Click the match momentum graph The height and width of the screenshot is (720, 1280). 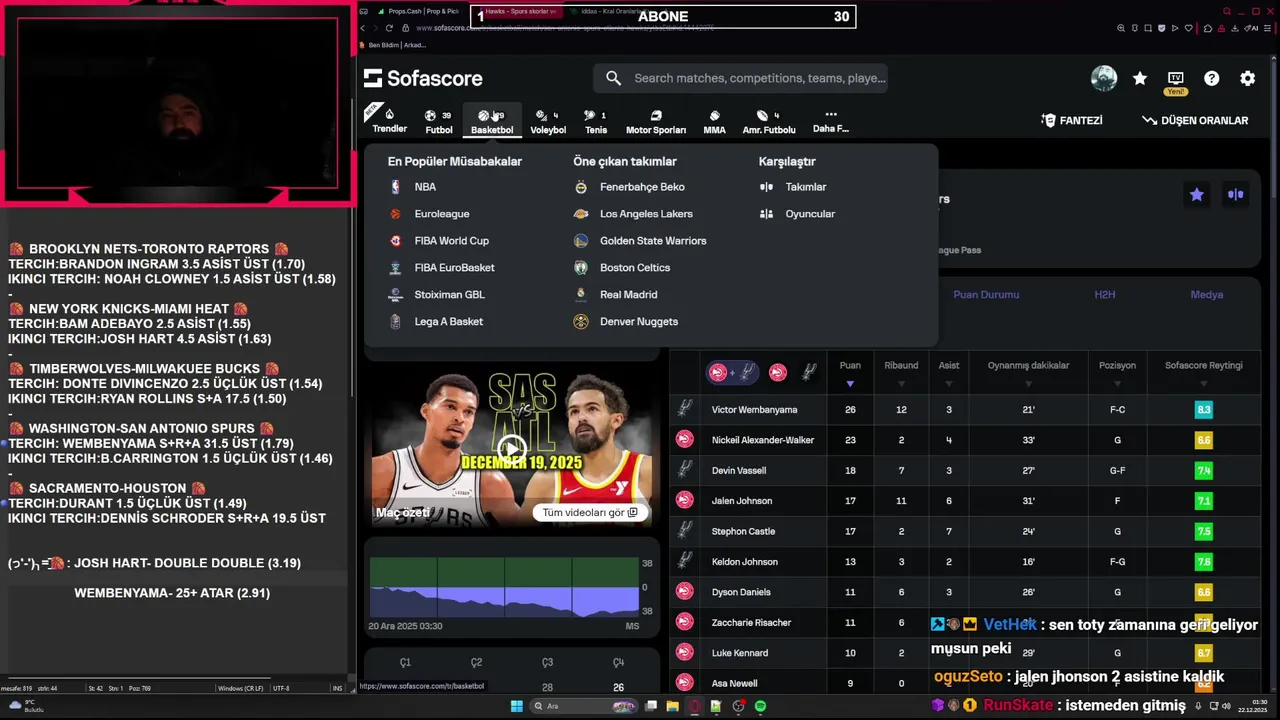[x=505, y=587]
